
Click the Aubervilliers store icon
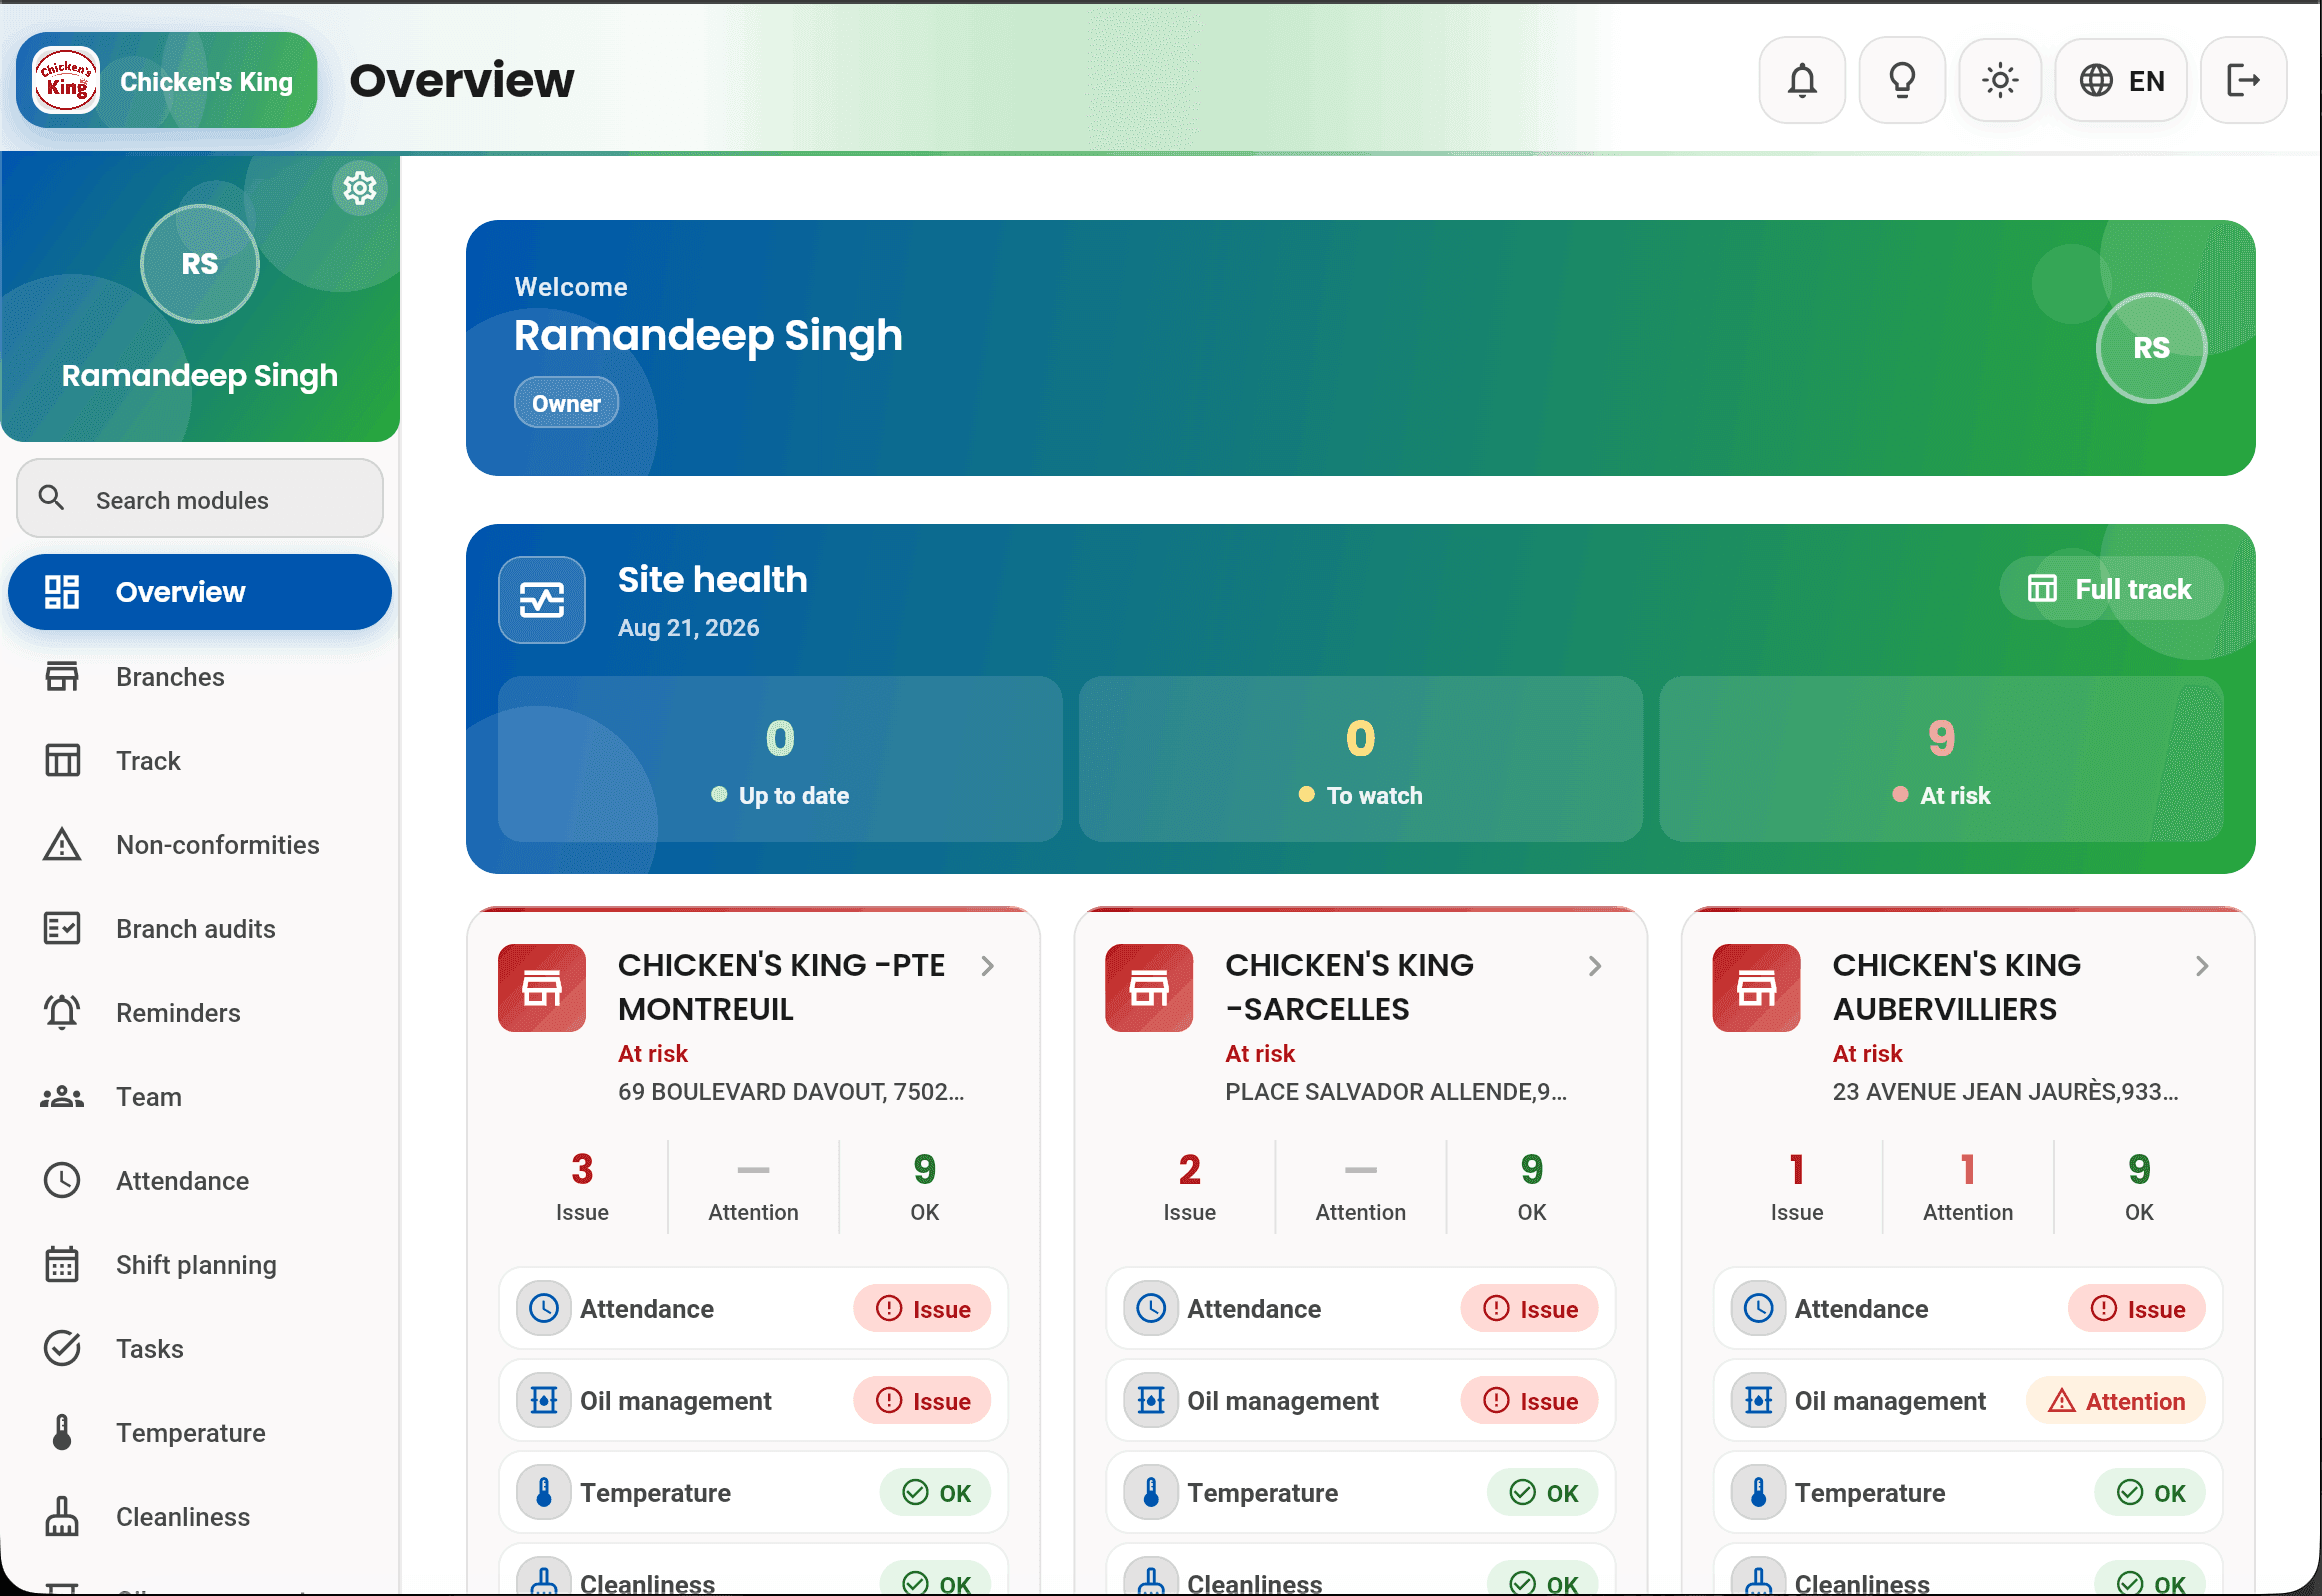coord(1756,988)
